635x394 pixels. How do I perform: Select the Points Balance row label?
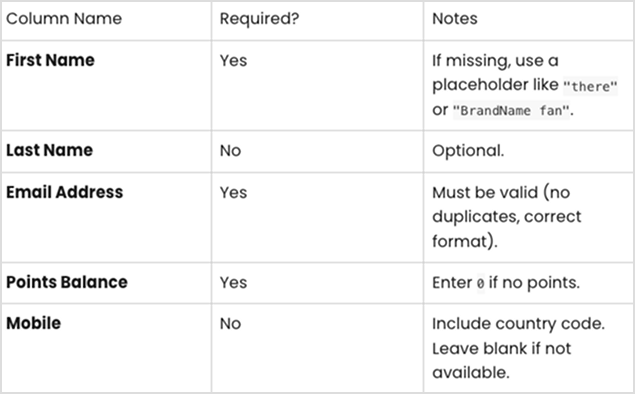pyautogui.click(x=67, y=282)
